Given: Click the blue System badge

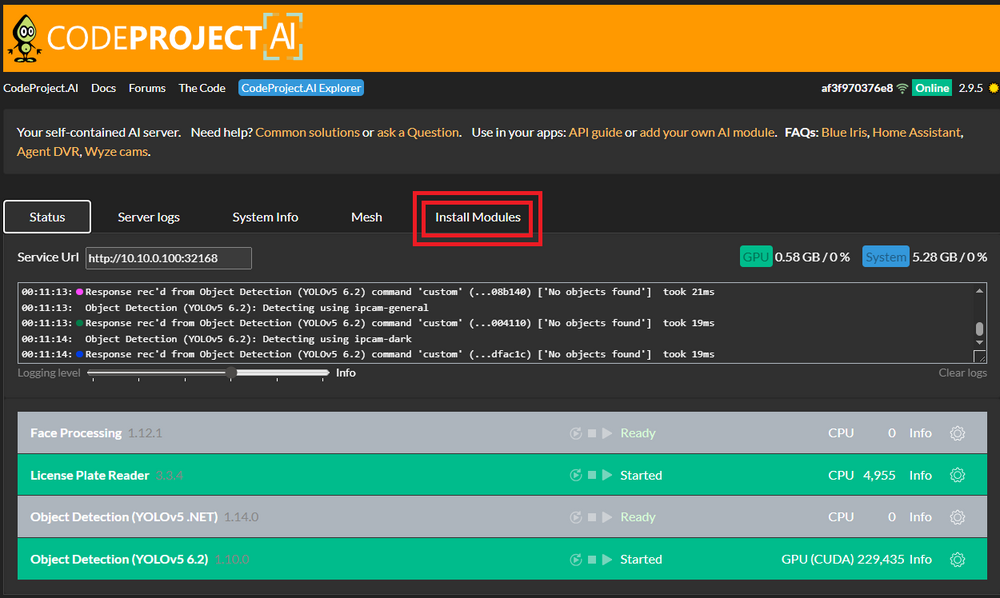Looking at the screenshot, I should click(886, 257).
